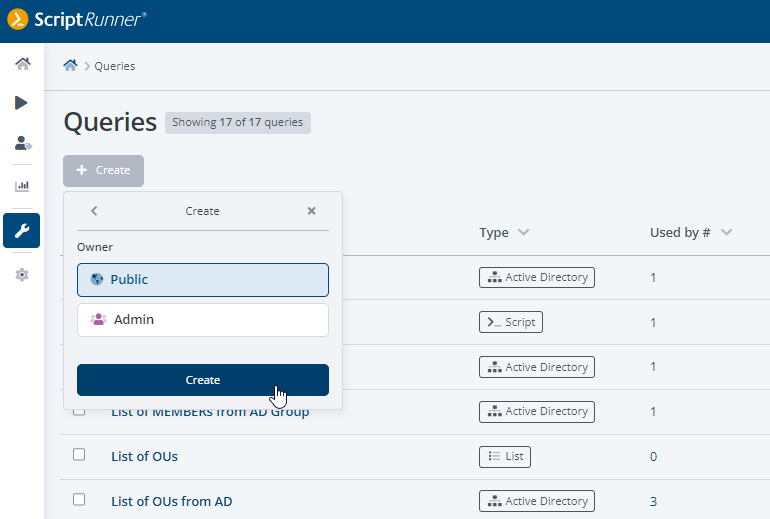Select Public as owner
770x519 pixels.
pos(203,280)
